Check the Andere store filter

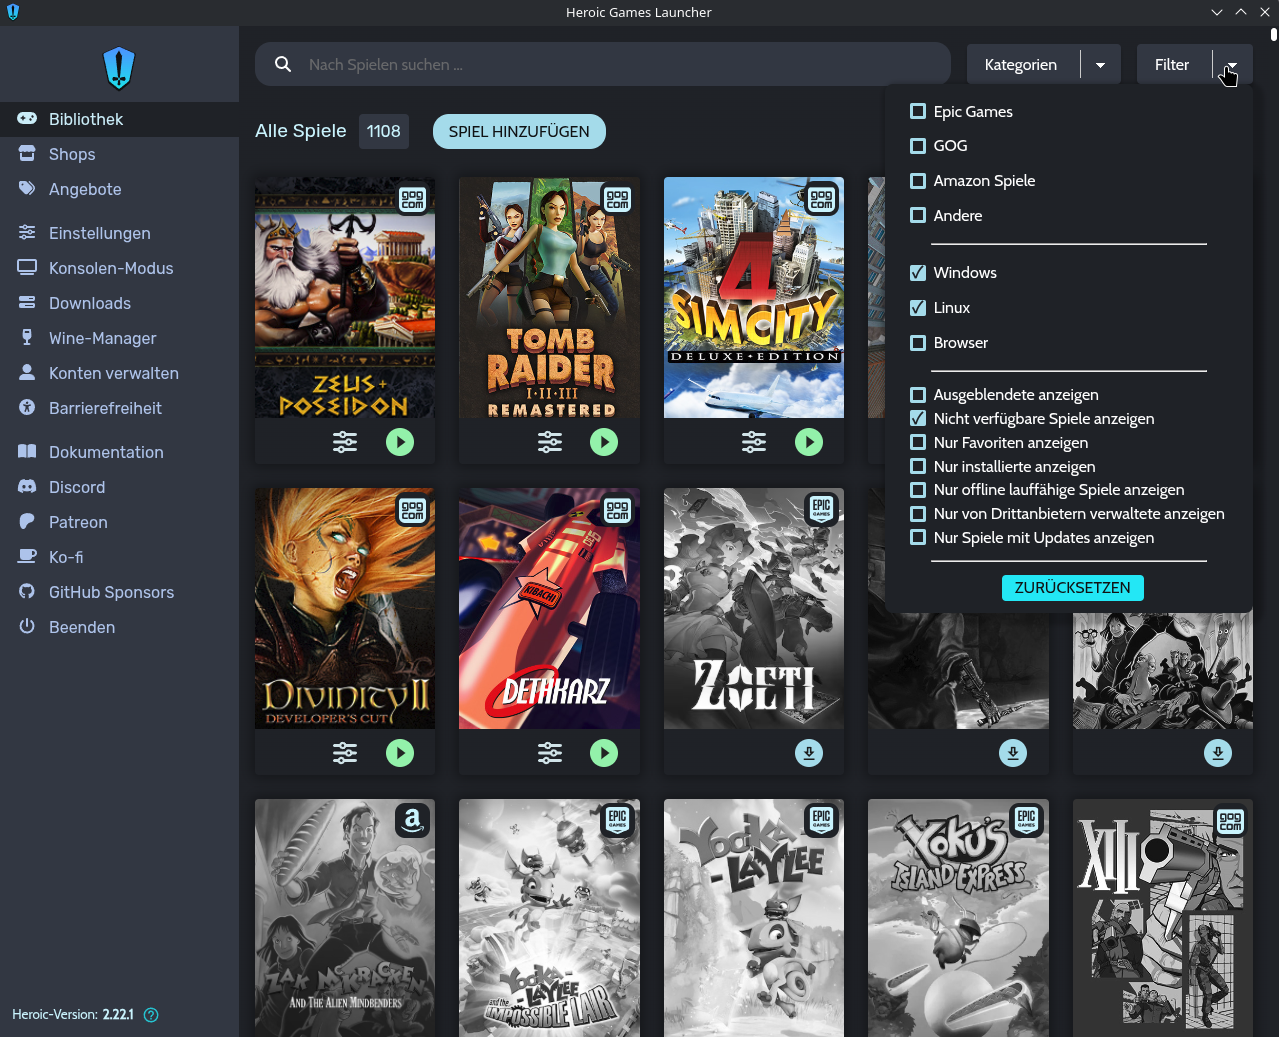(918, 215)
